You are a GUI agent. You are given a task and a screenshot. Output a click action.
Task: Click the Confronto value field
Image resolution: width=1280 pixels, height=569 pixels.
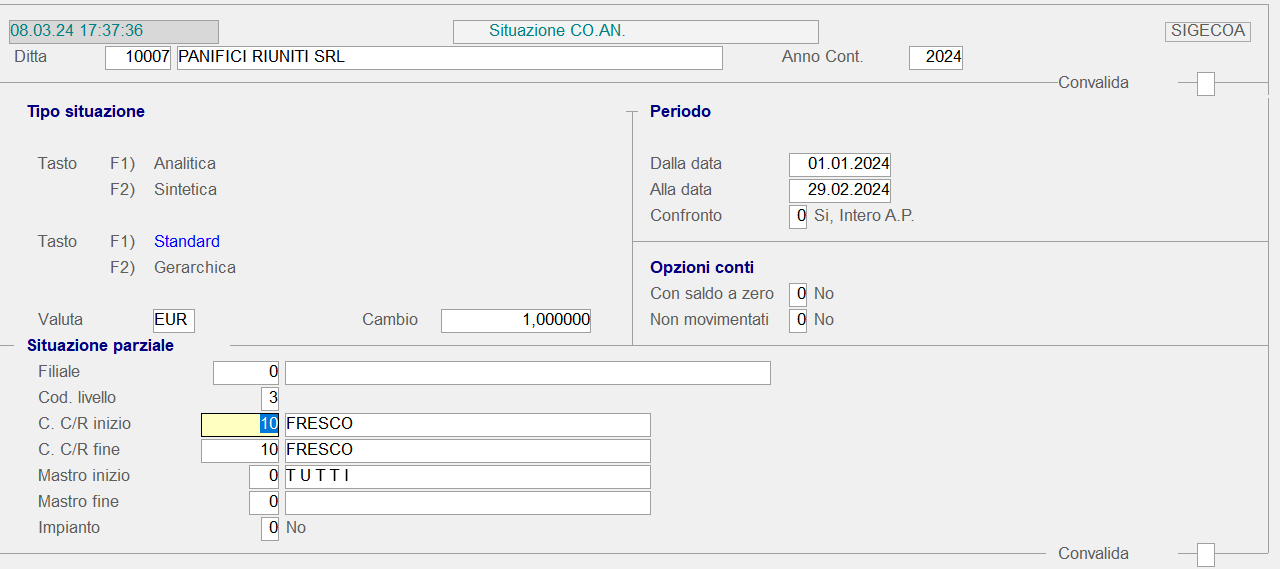pos(797,216)
